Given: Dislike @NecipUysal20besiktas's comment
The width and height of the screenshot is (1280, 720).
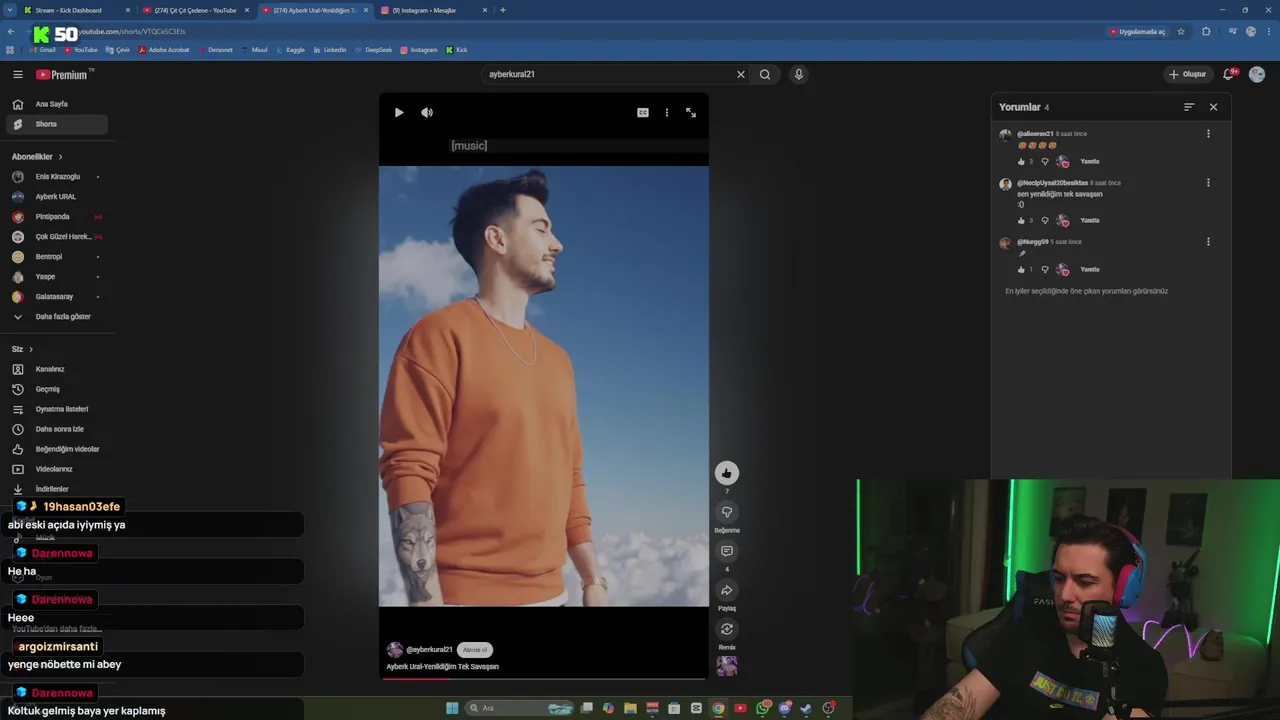Looking at the screenshot, I should [1045, 221].
